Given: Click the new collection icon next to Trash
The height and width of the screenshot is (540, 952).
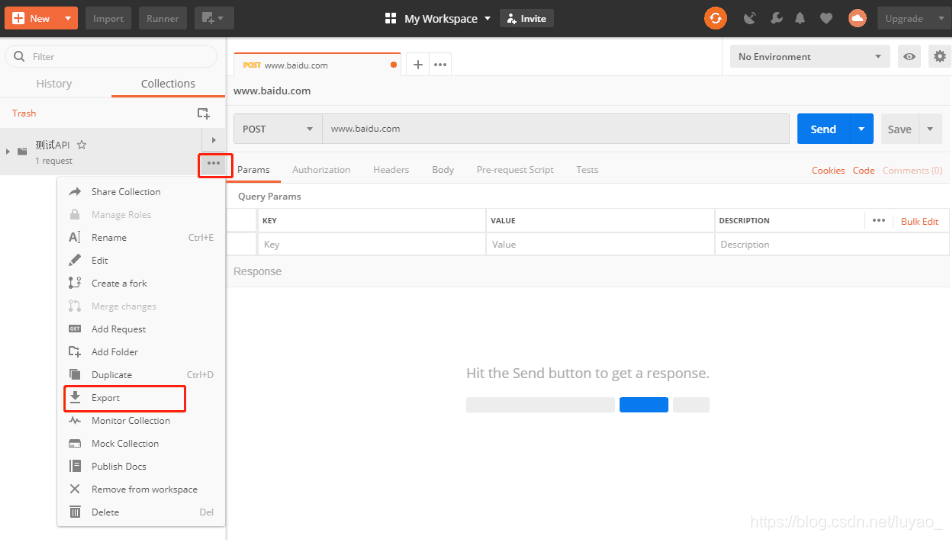Looking at the screenshot, I should click(203, 114).
